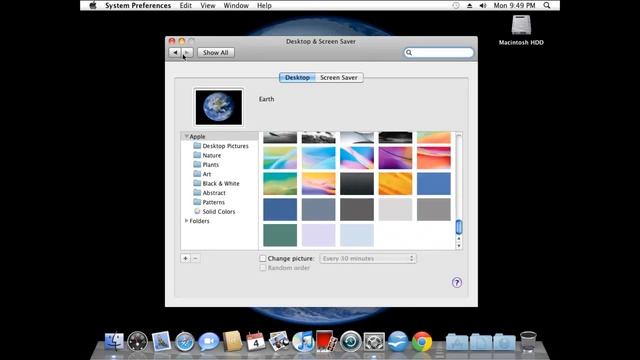Click the Spotlight magnifier in menu bar

(547, 5)
